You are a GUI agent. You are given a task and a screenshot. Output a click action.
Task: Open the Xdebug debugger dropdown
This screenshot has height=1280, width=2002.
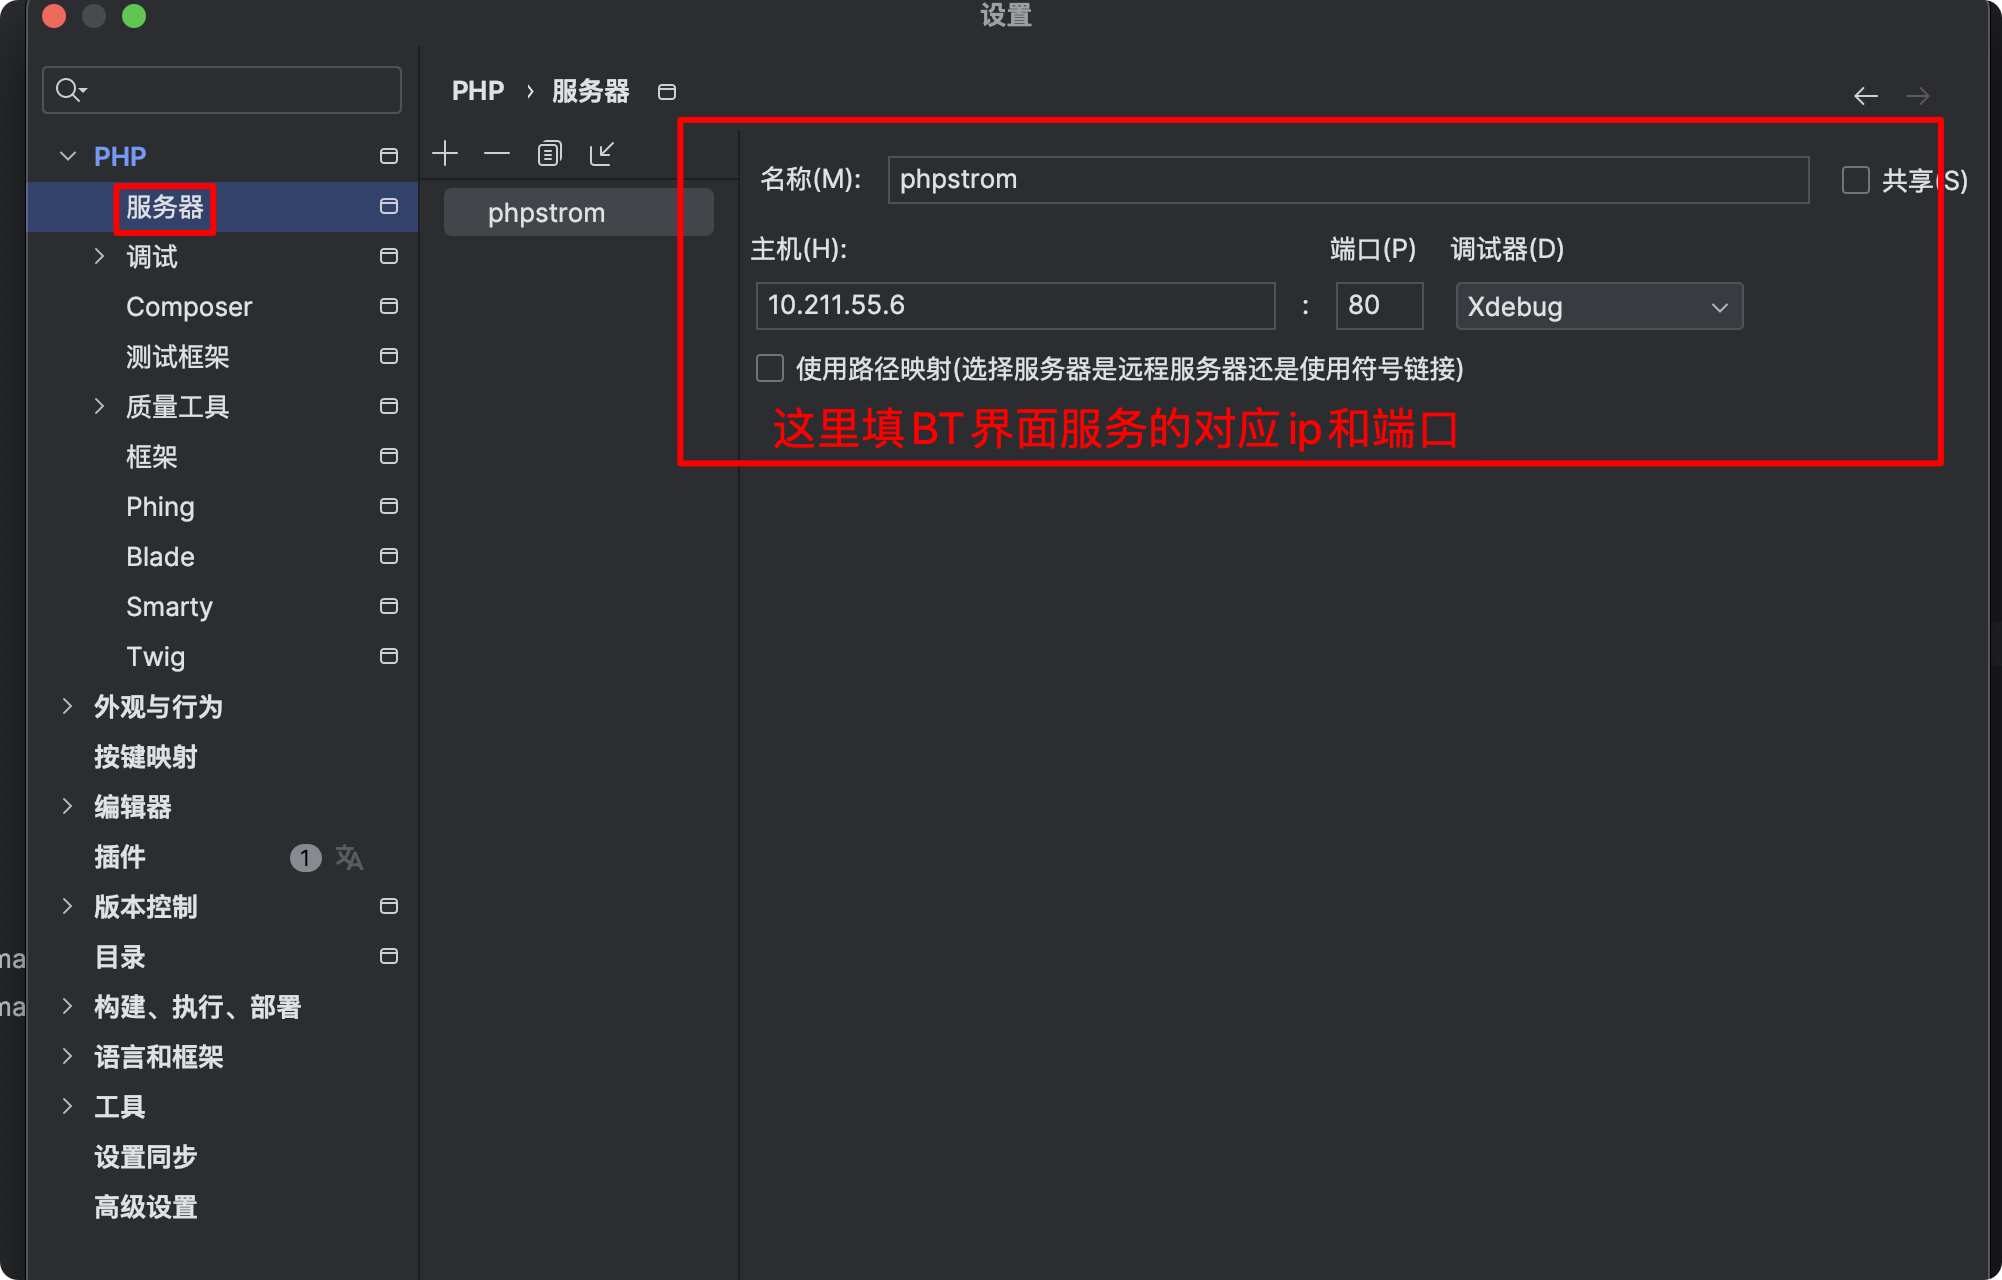pos(1598,306)
